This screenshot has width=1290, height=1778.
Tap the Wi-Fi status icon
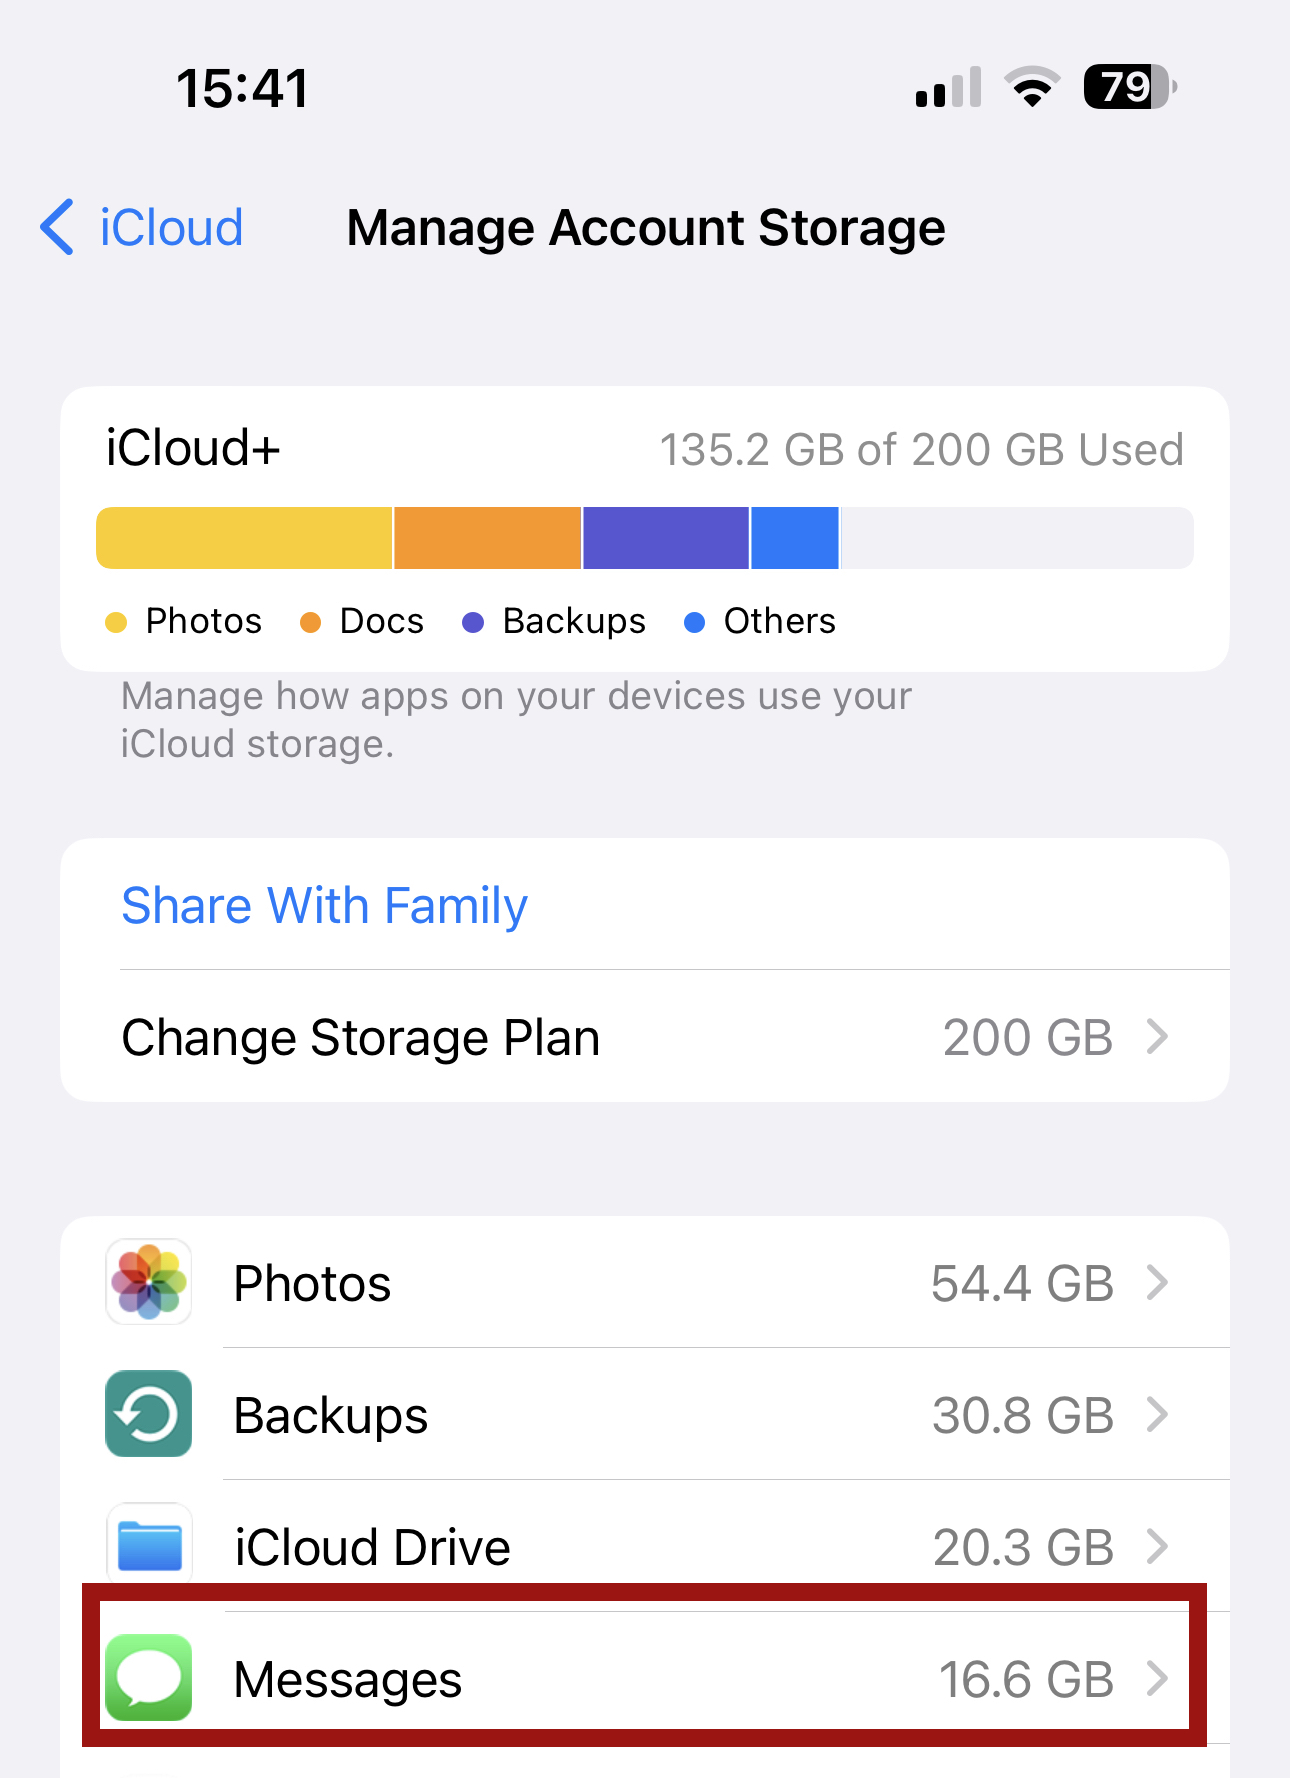(x=1032, y=87)
